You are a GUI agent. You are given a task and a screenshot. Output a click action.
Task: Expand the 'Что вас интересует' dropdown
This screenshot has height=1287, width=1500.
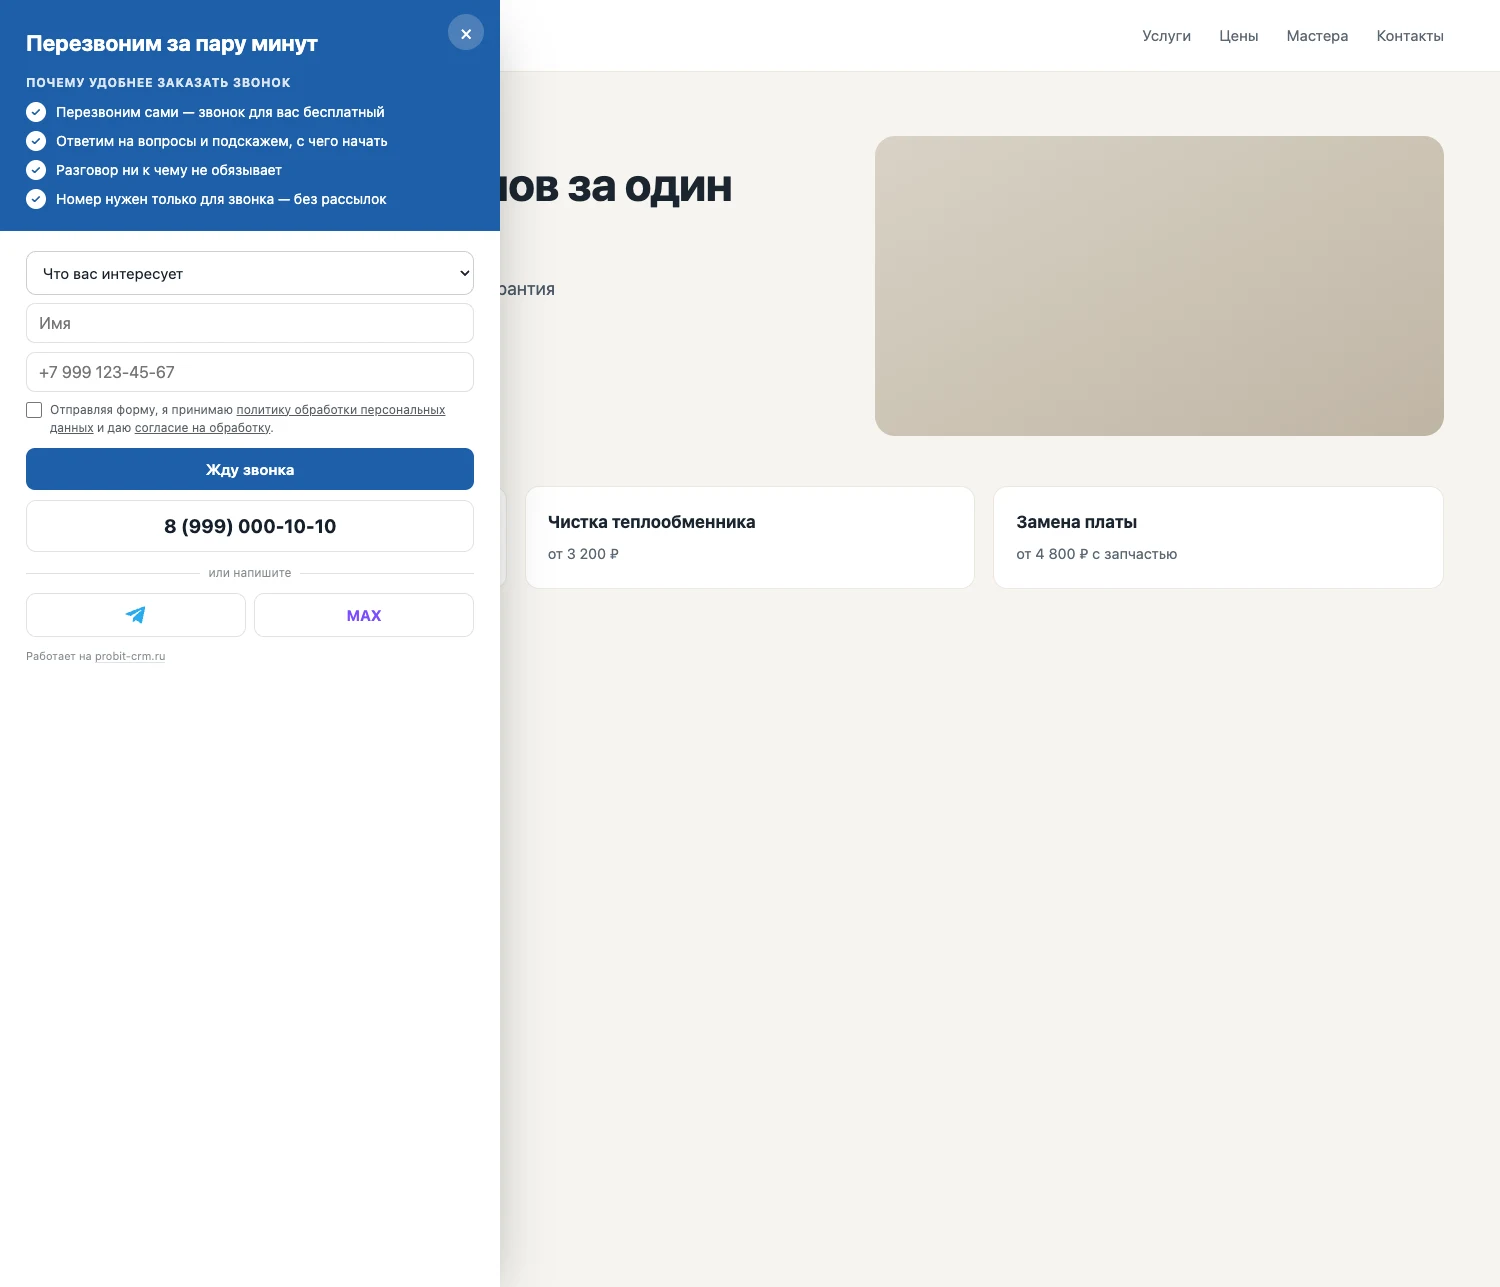tap(250, 273)
